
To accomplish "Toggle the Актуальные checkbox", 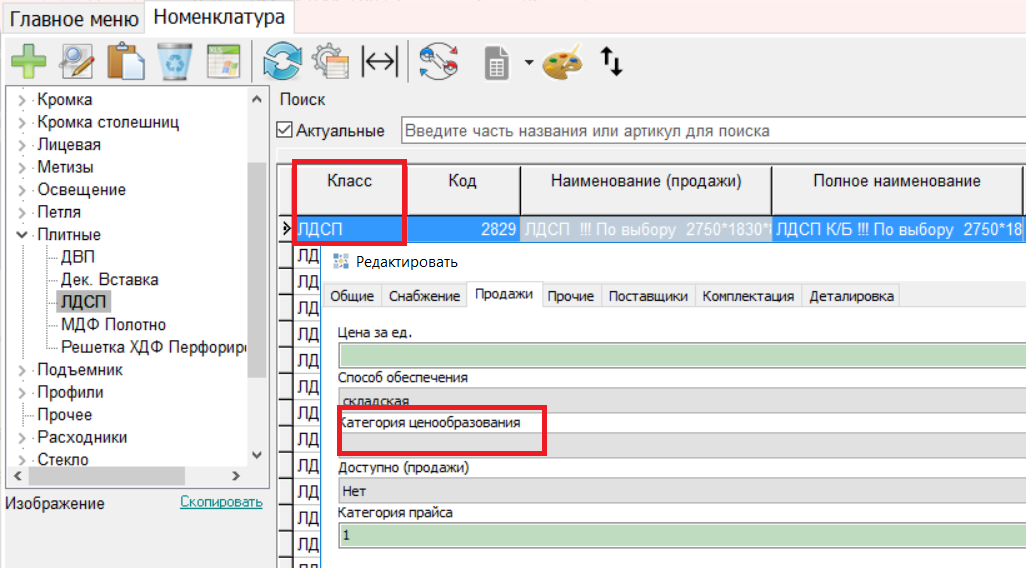I will coord(285,131).
